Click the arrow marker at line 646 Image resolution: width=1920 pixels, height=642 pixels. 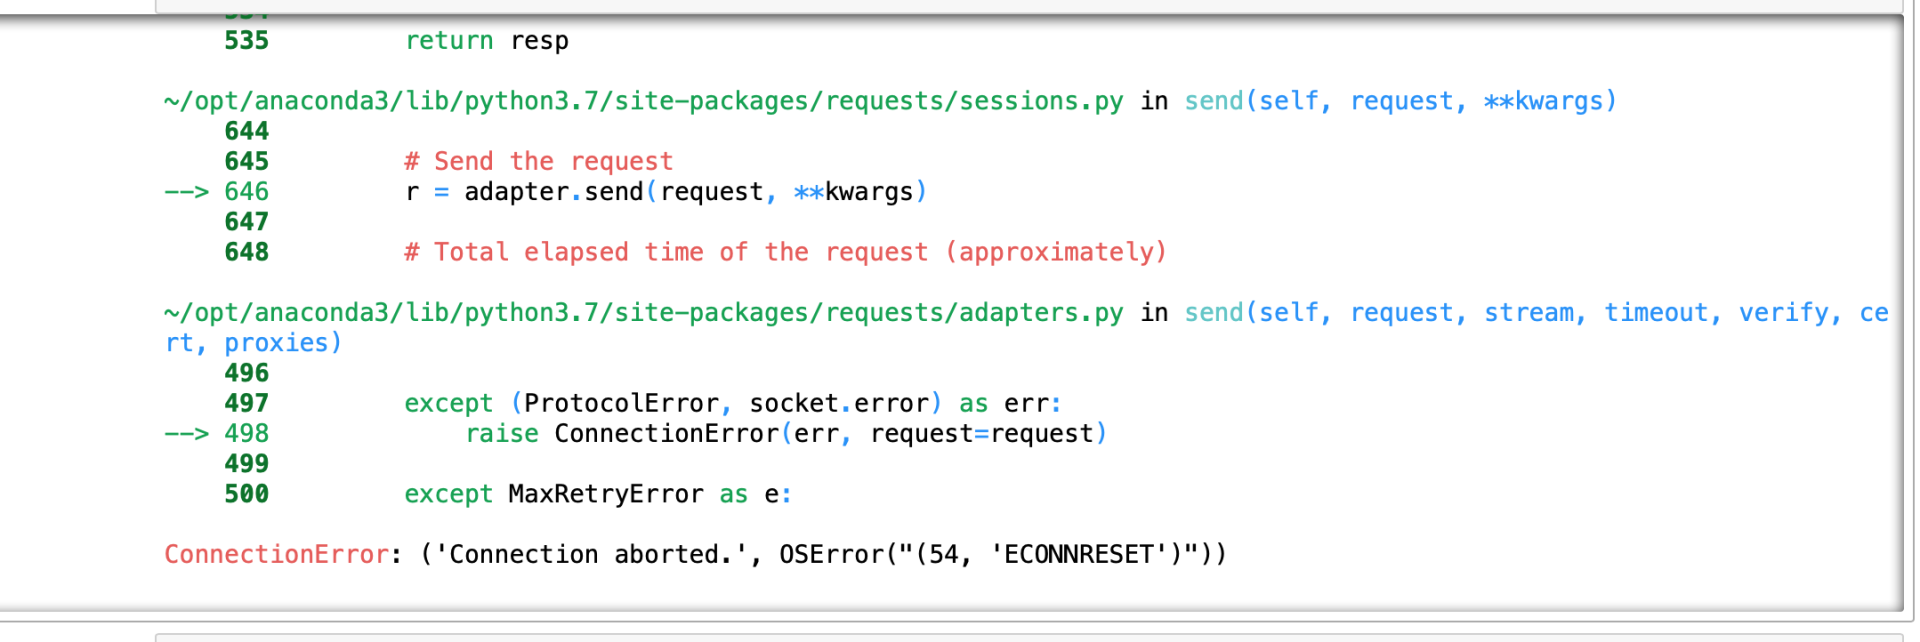pyautogui.click(x=187, y=192)
